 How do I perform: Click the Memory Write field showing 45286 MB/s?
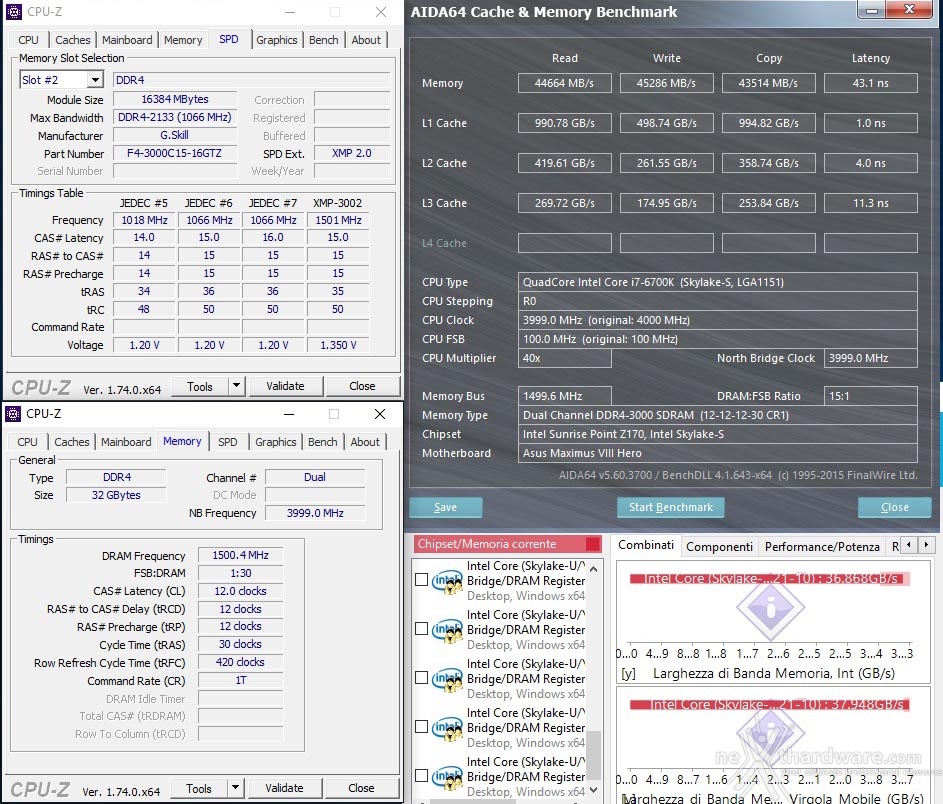coord(666,83)
